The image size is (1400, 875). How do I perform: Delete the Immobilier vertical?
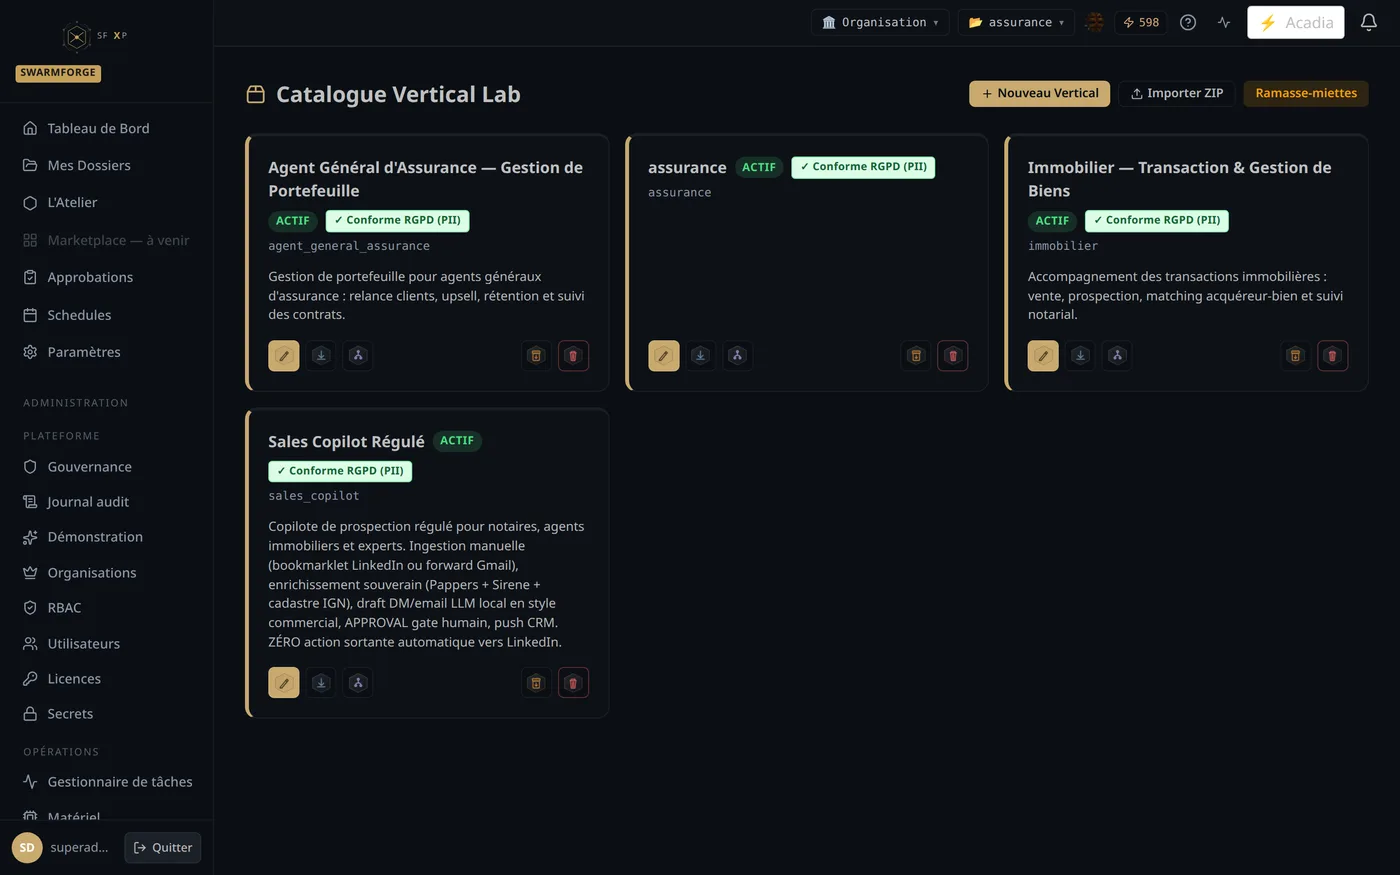1332,356
